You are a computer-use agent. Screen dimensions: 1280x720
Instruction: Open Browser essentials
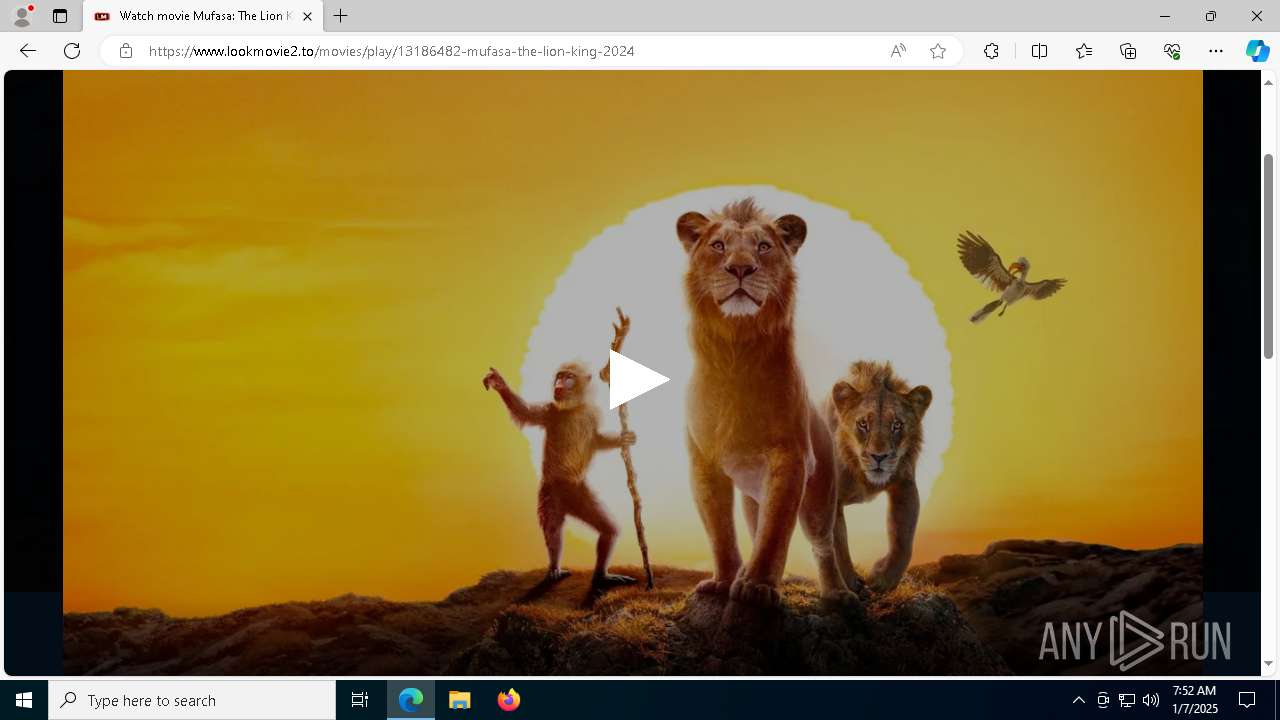pyautogui.click(x=1172, y=51)
